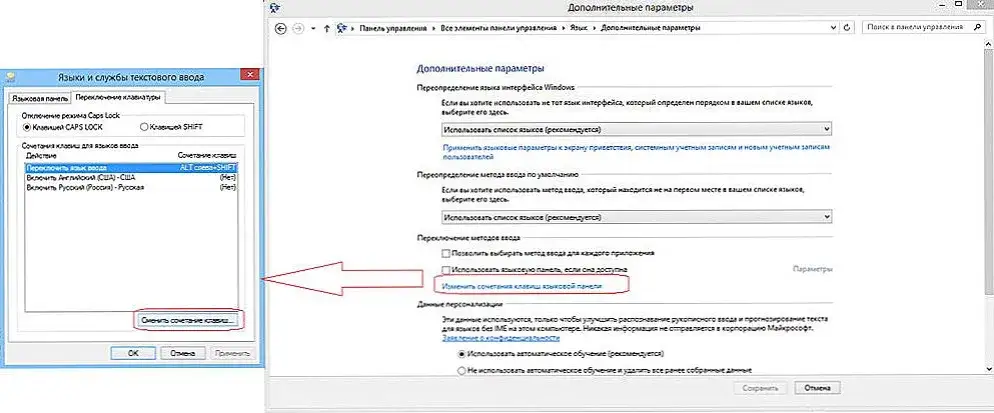Image resolution: width=994 pixels, height=413 pixels.
Task: Click the dialog icon in its title bar
Action: 11,77
